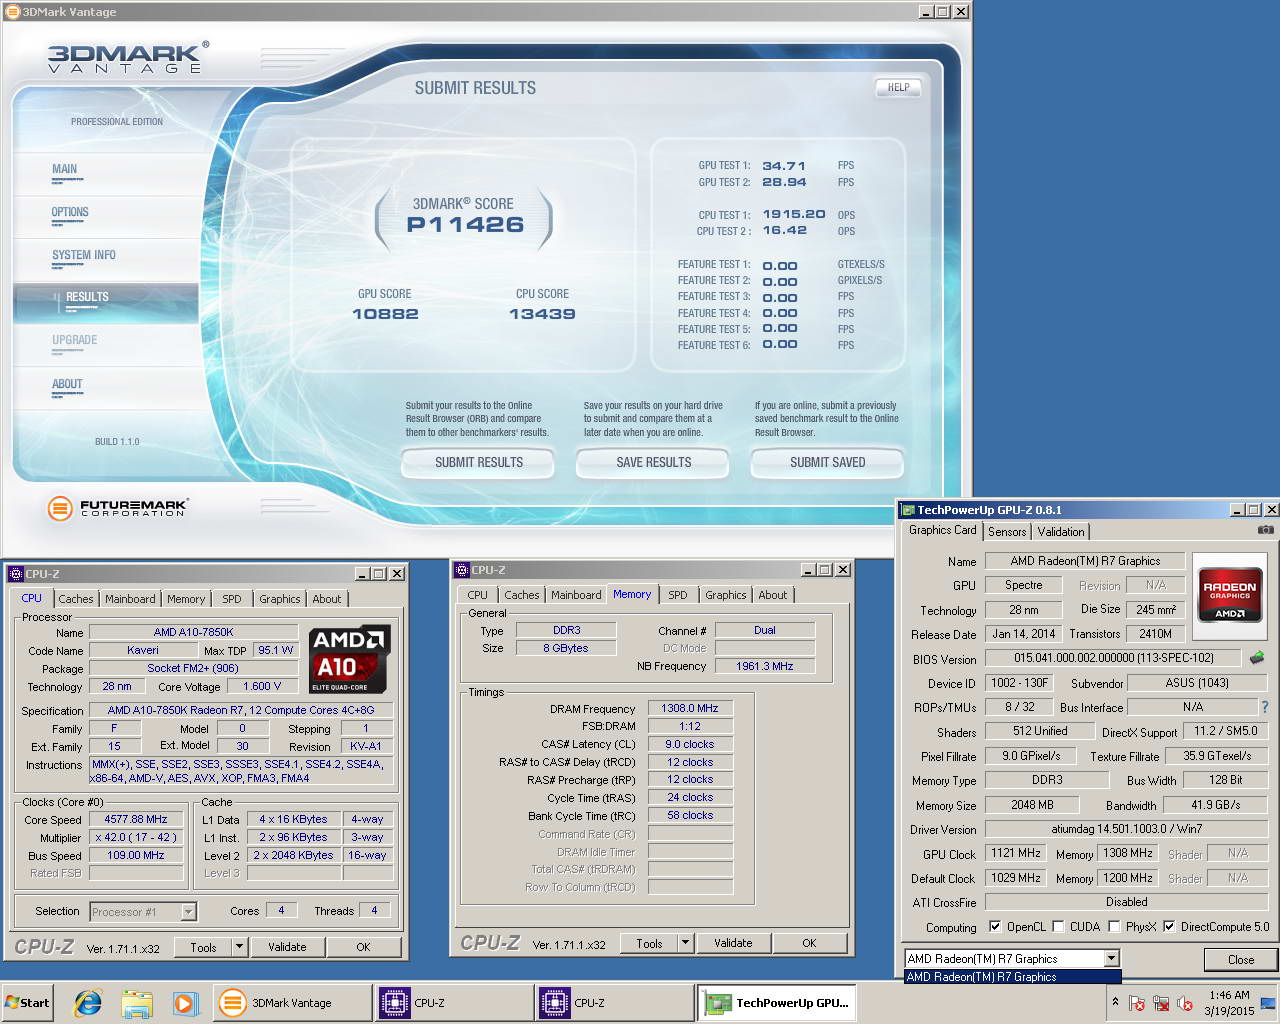Open Windows Explorer folder icon on taskbar
Viewport: 1280px width, 1024px height.
[x=137, y=1003]
